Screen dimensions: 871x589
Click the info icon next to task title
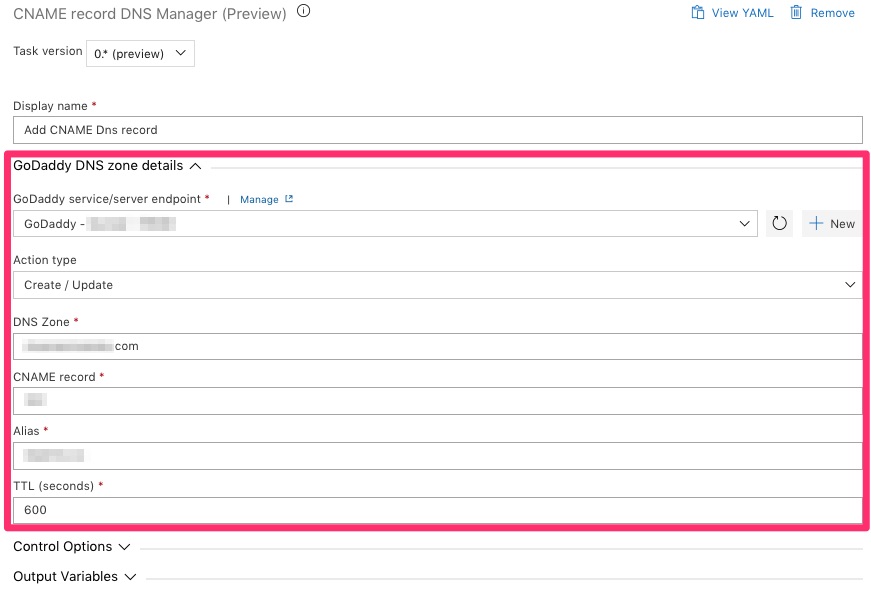[303, 11]
